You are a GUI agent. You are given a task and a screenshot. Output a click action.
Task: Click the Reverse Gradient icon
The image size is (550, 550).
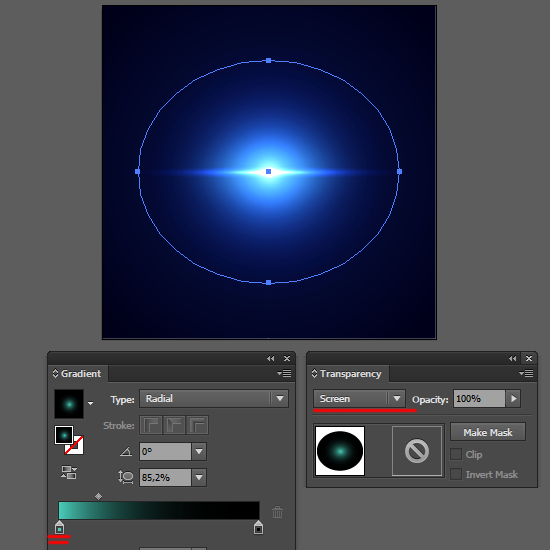69,472
